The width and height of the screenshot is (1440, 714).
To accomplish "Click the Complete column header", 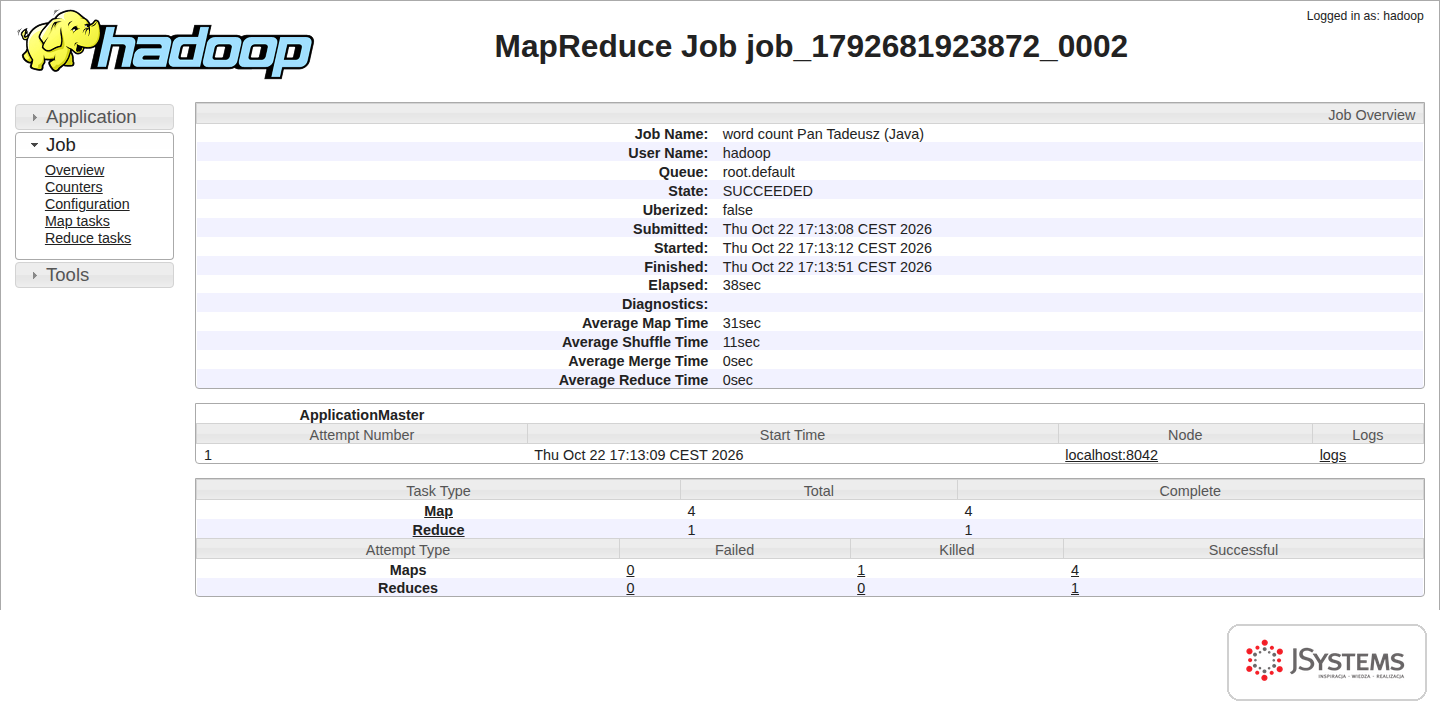I will [x=1190, y=491].
